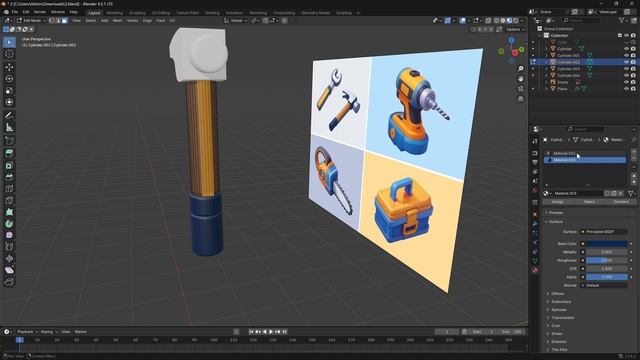Select the Measure ruler tool

pos(9,128)
